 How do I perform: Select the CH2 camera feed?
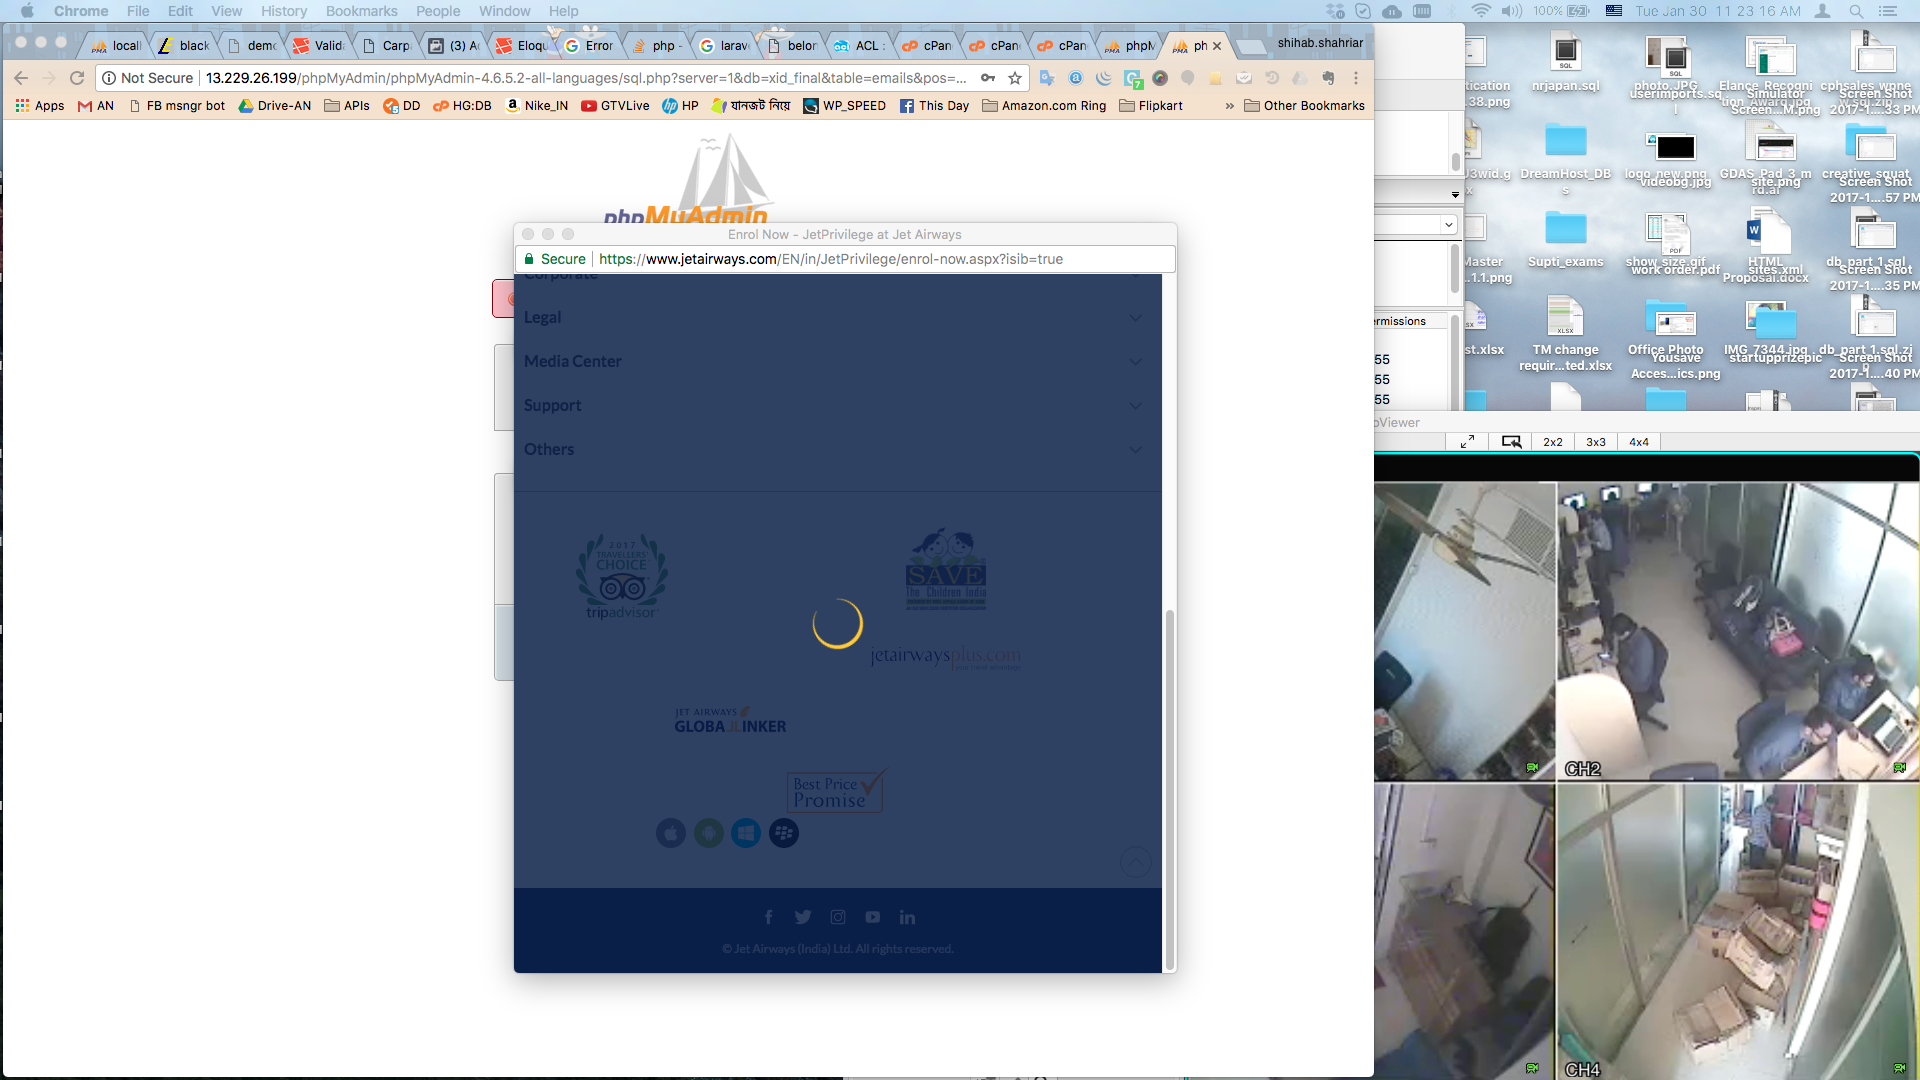(x=1737, y=630)
